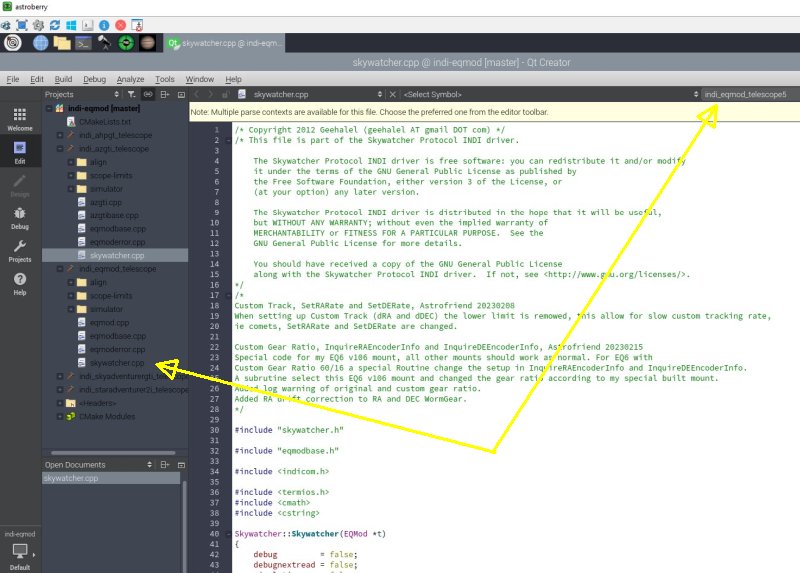
Task: Collapse the indi_azgti_telescope node
Action: pos(60,148)
